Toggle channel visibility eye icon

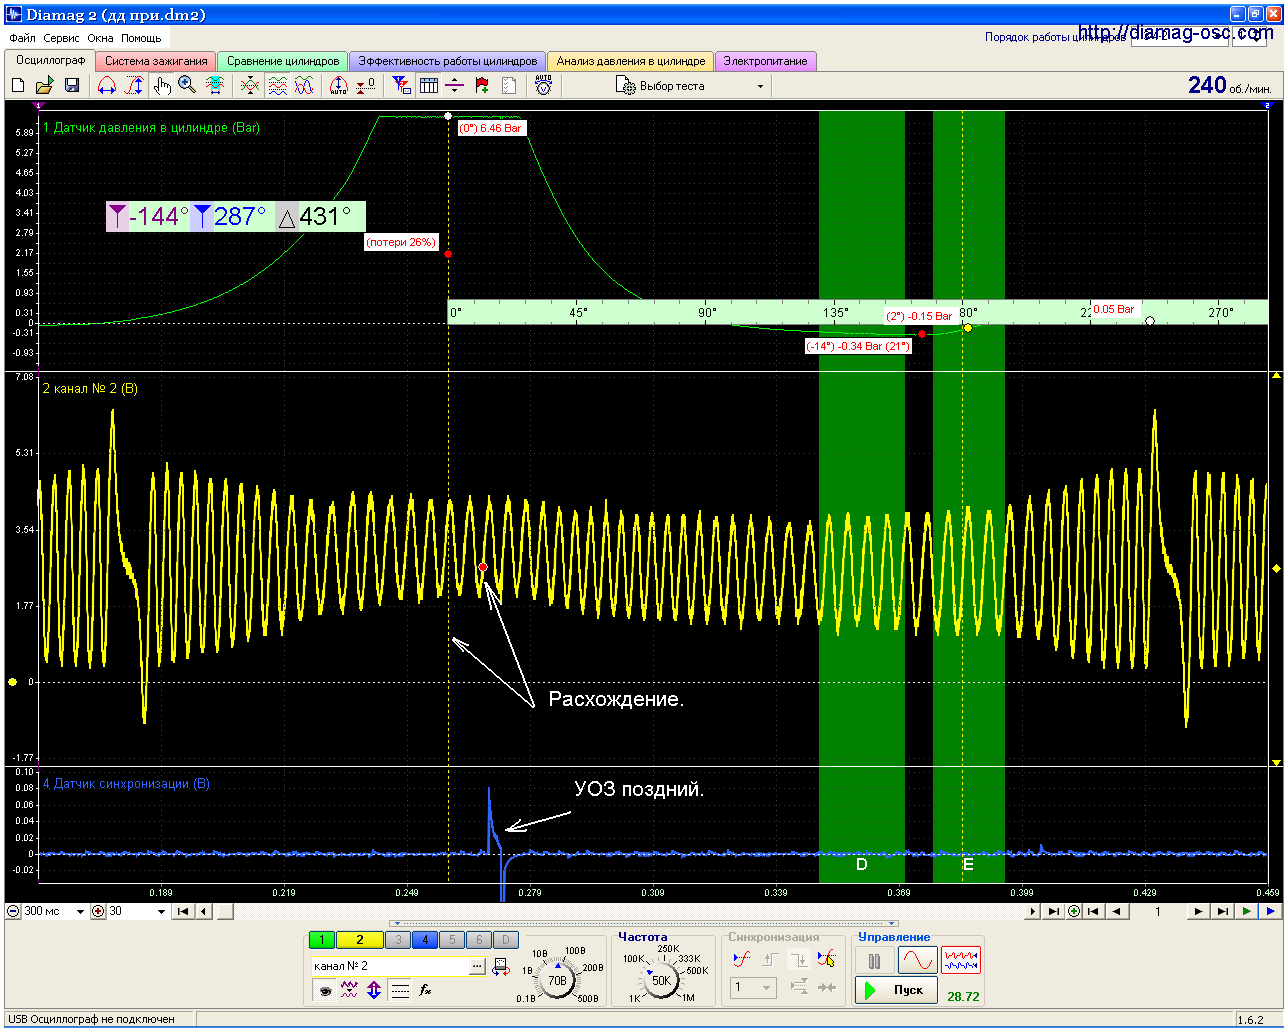pos(324,990)
